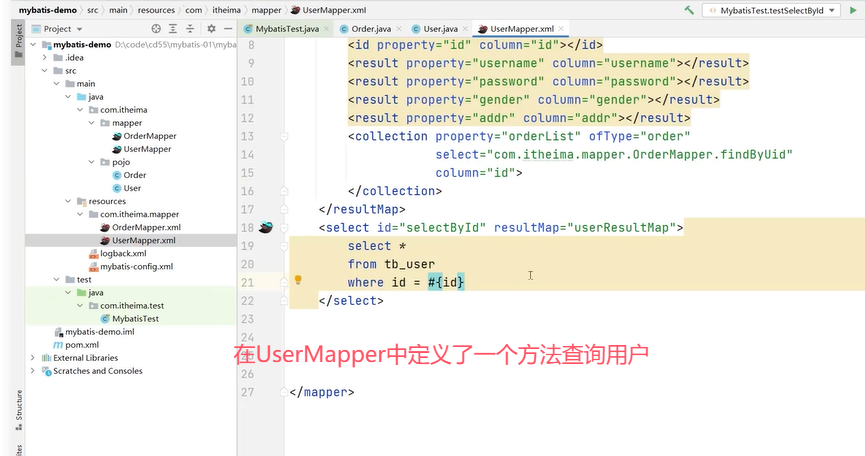Viewport: 865px width, 456px height.
Task: Collapse the main folder
Action: pos(56,84)
